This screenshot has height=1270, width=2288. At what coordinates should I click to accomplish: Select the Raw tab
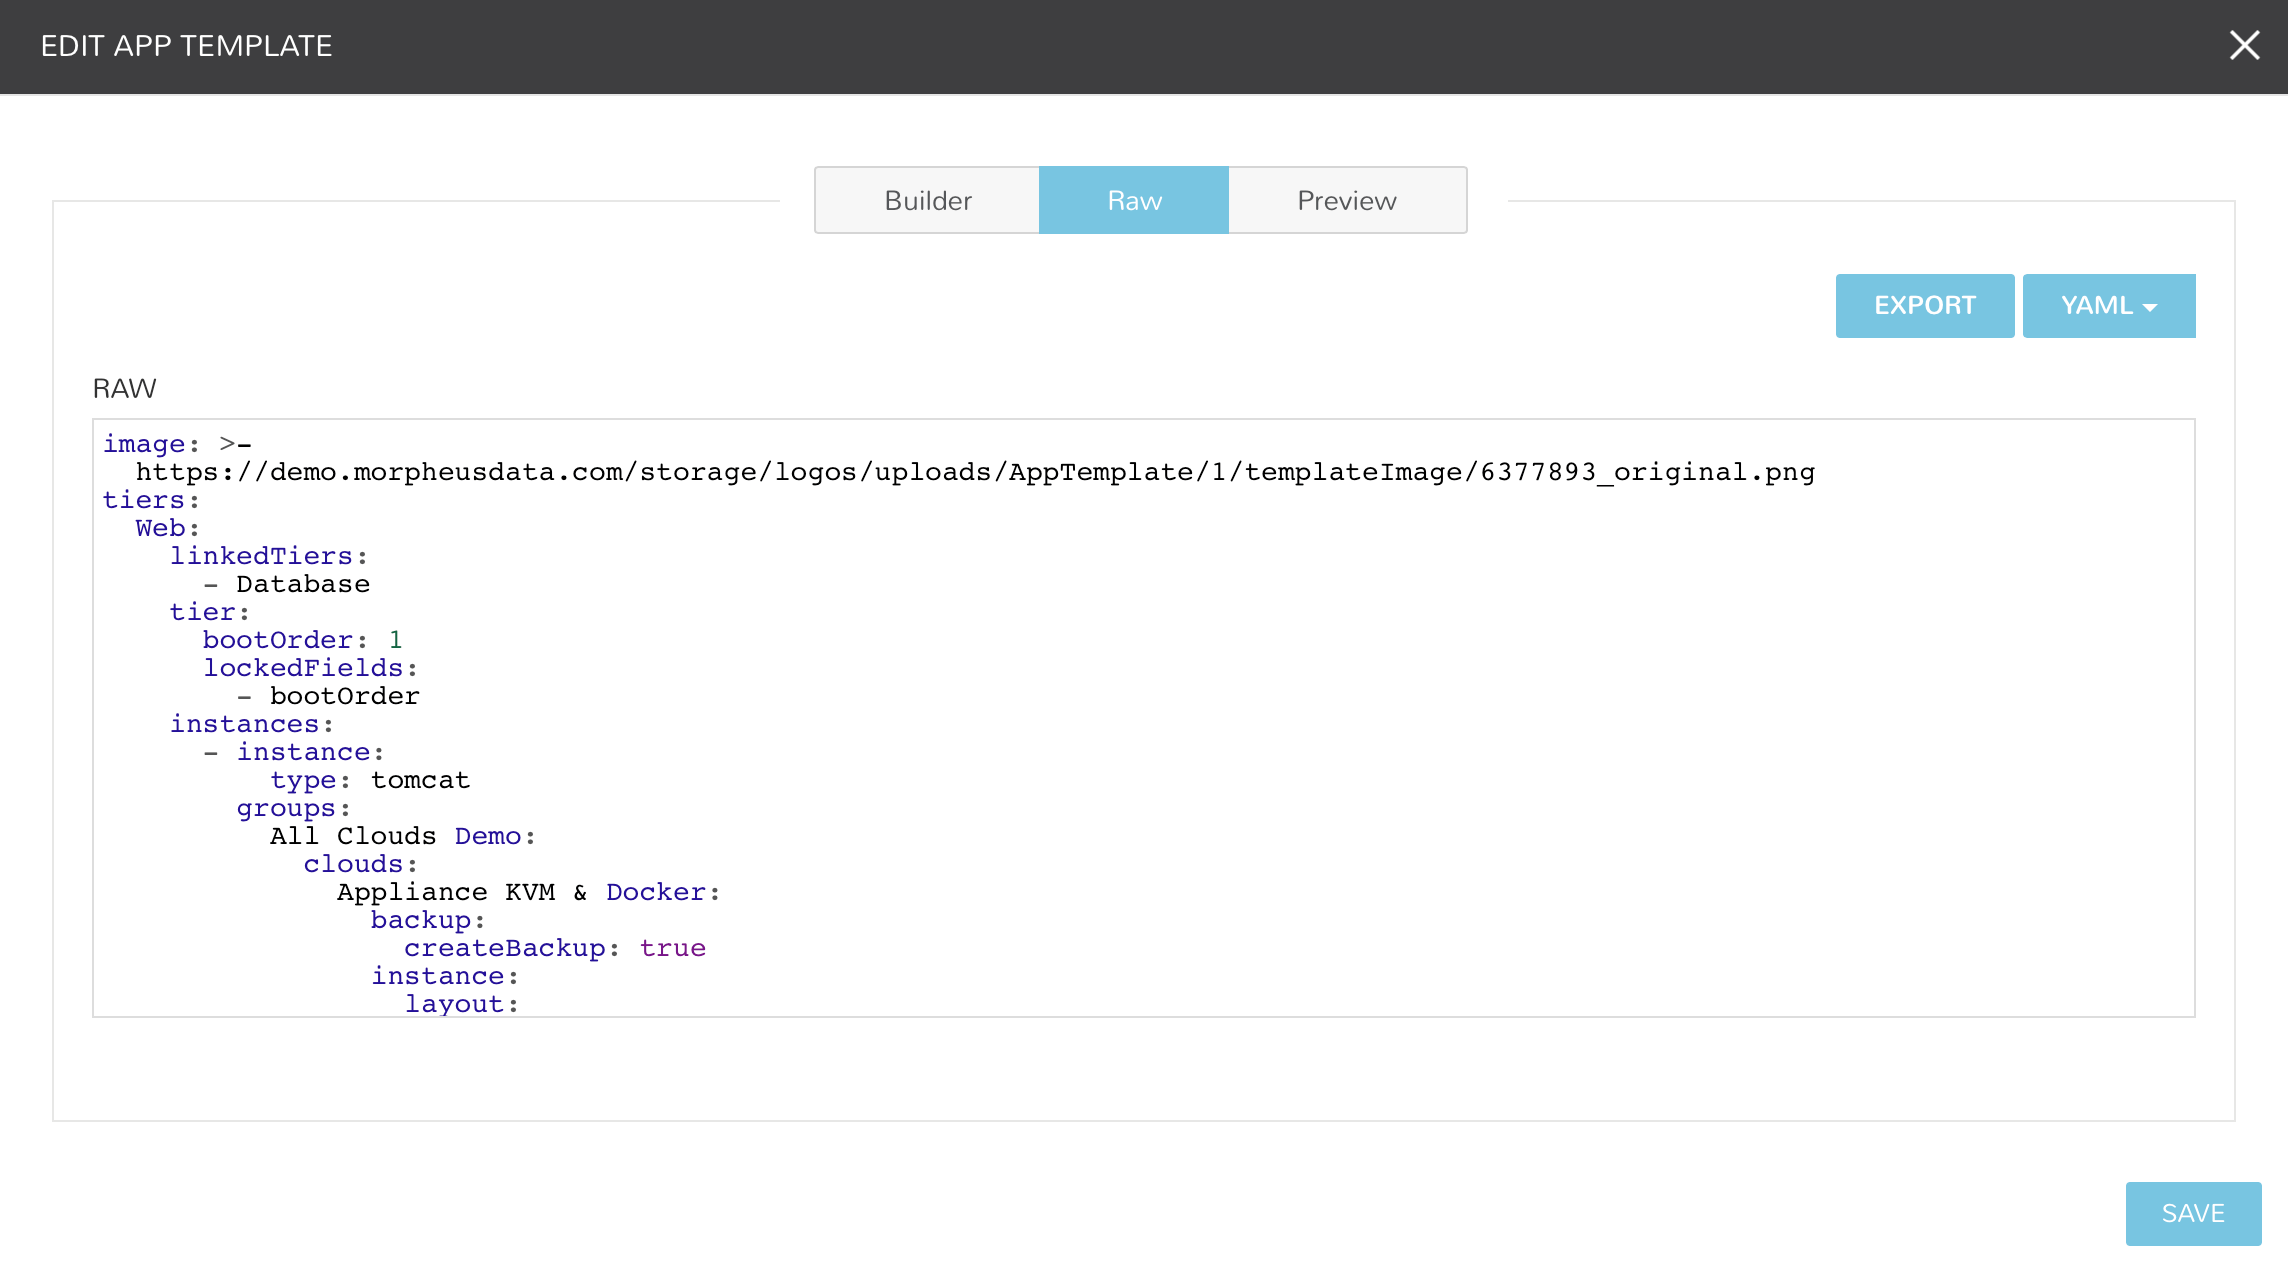point(1134,201)
